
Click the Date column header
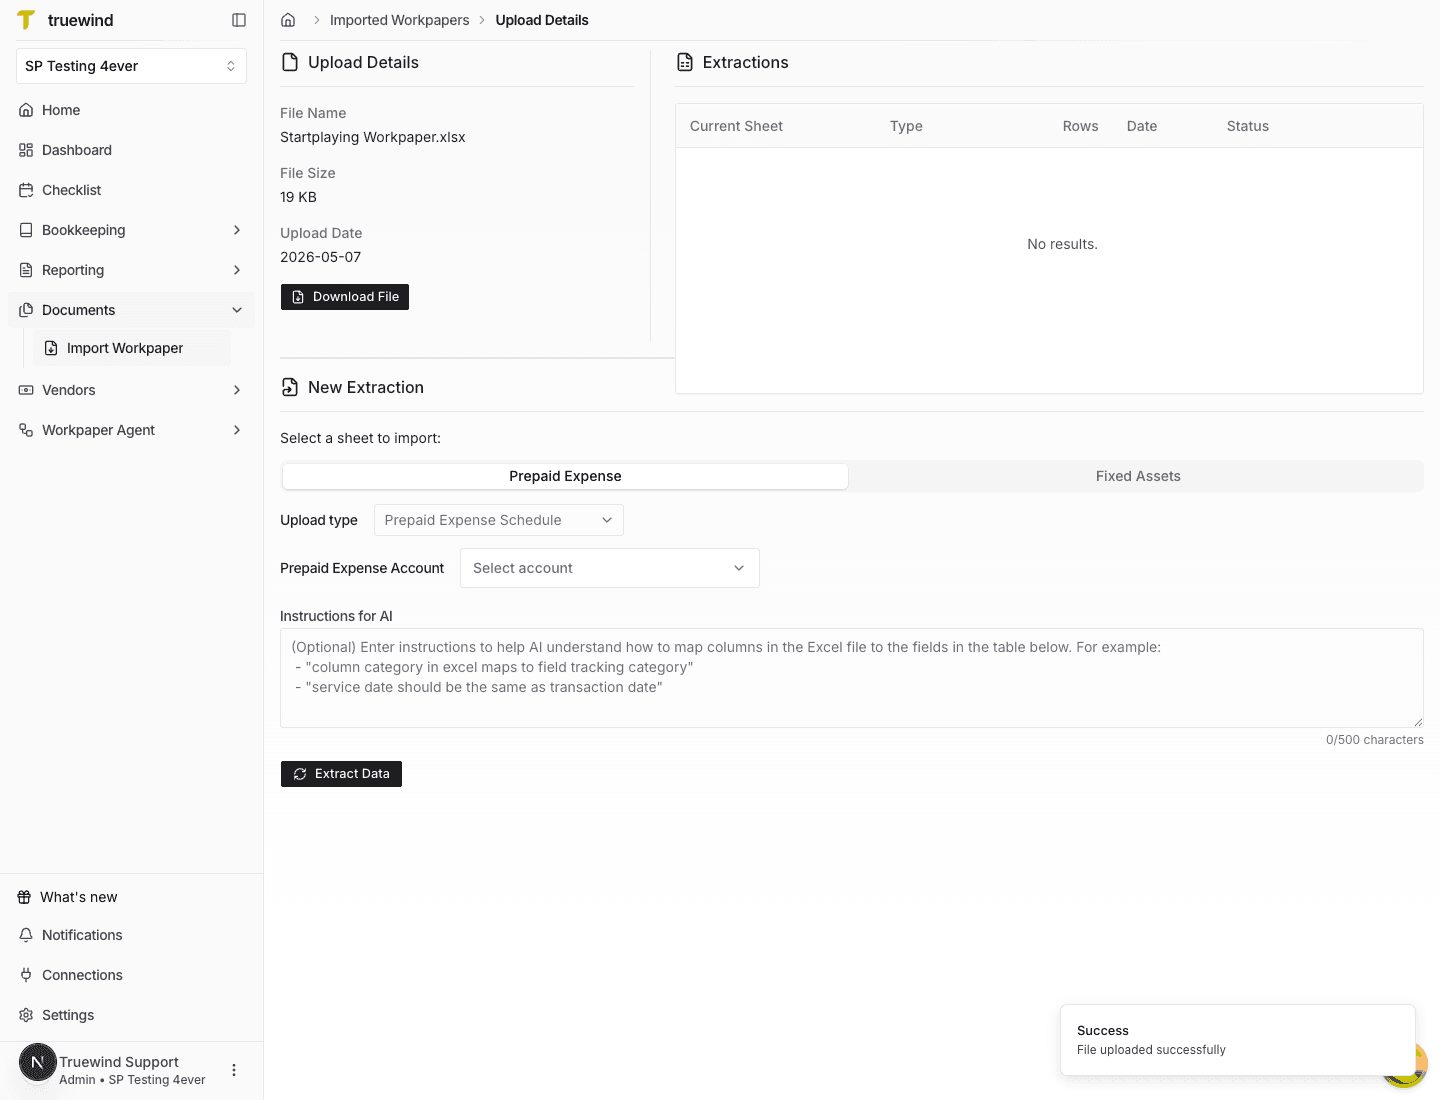pos(1142,126)
